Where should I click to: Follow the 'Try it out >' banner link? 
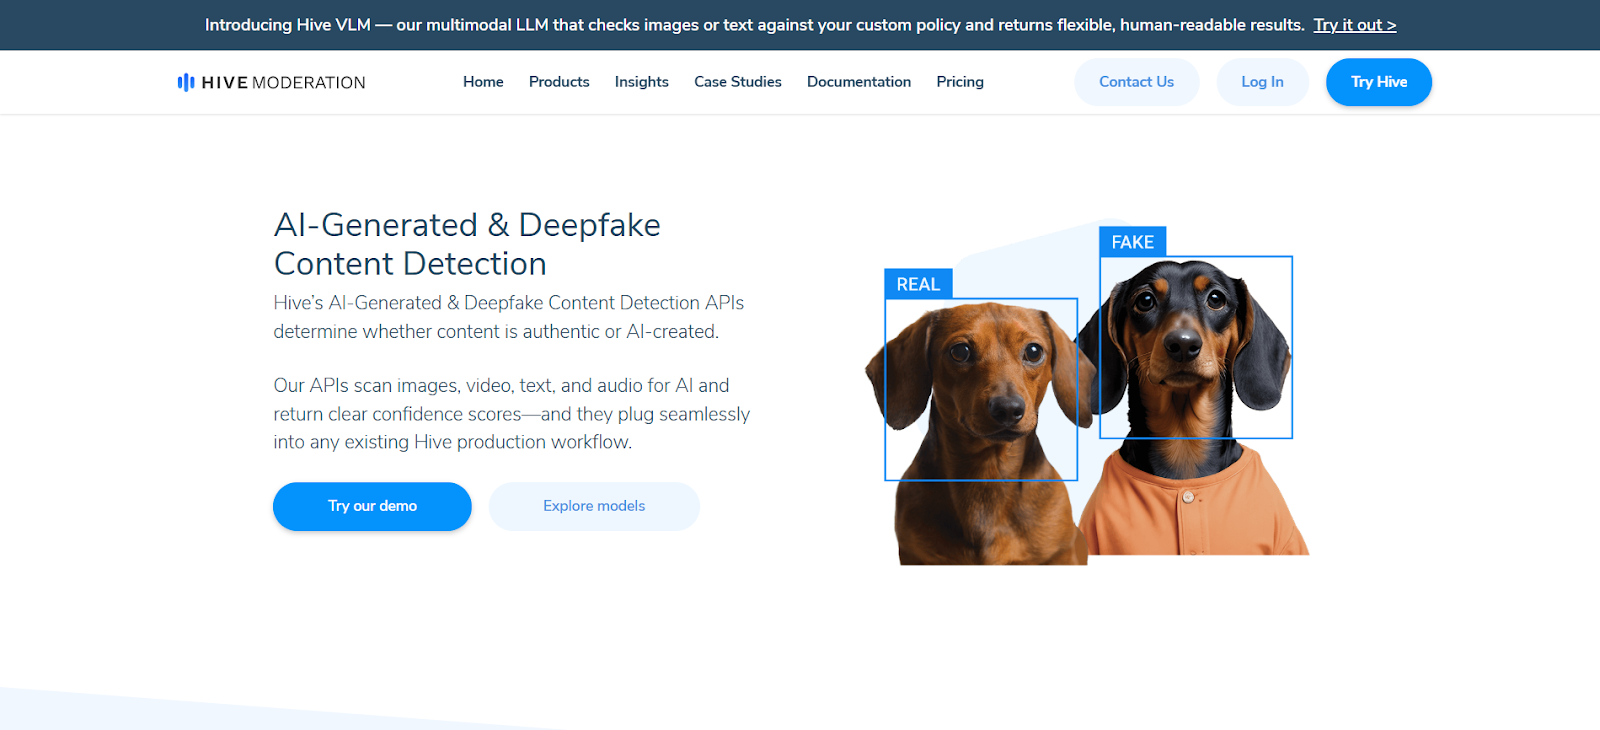pyautogui.click(x=1355, y=25)
